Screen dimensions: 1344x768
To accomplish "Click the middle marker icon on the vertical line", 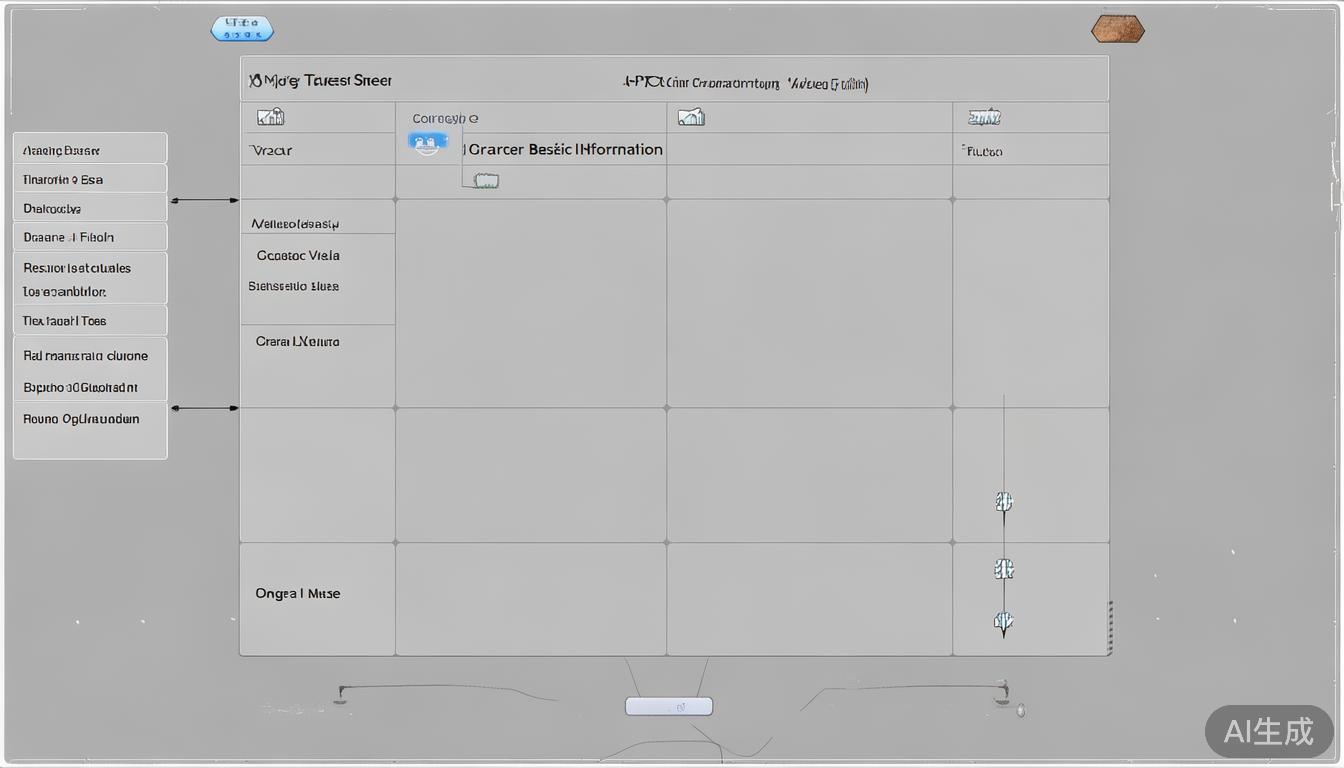I will [x=1004, y=569].
